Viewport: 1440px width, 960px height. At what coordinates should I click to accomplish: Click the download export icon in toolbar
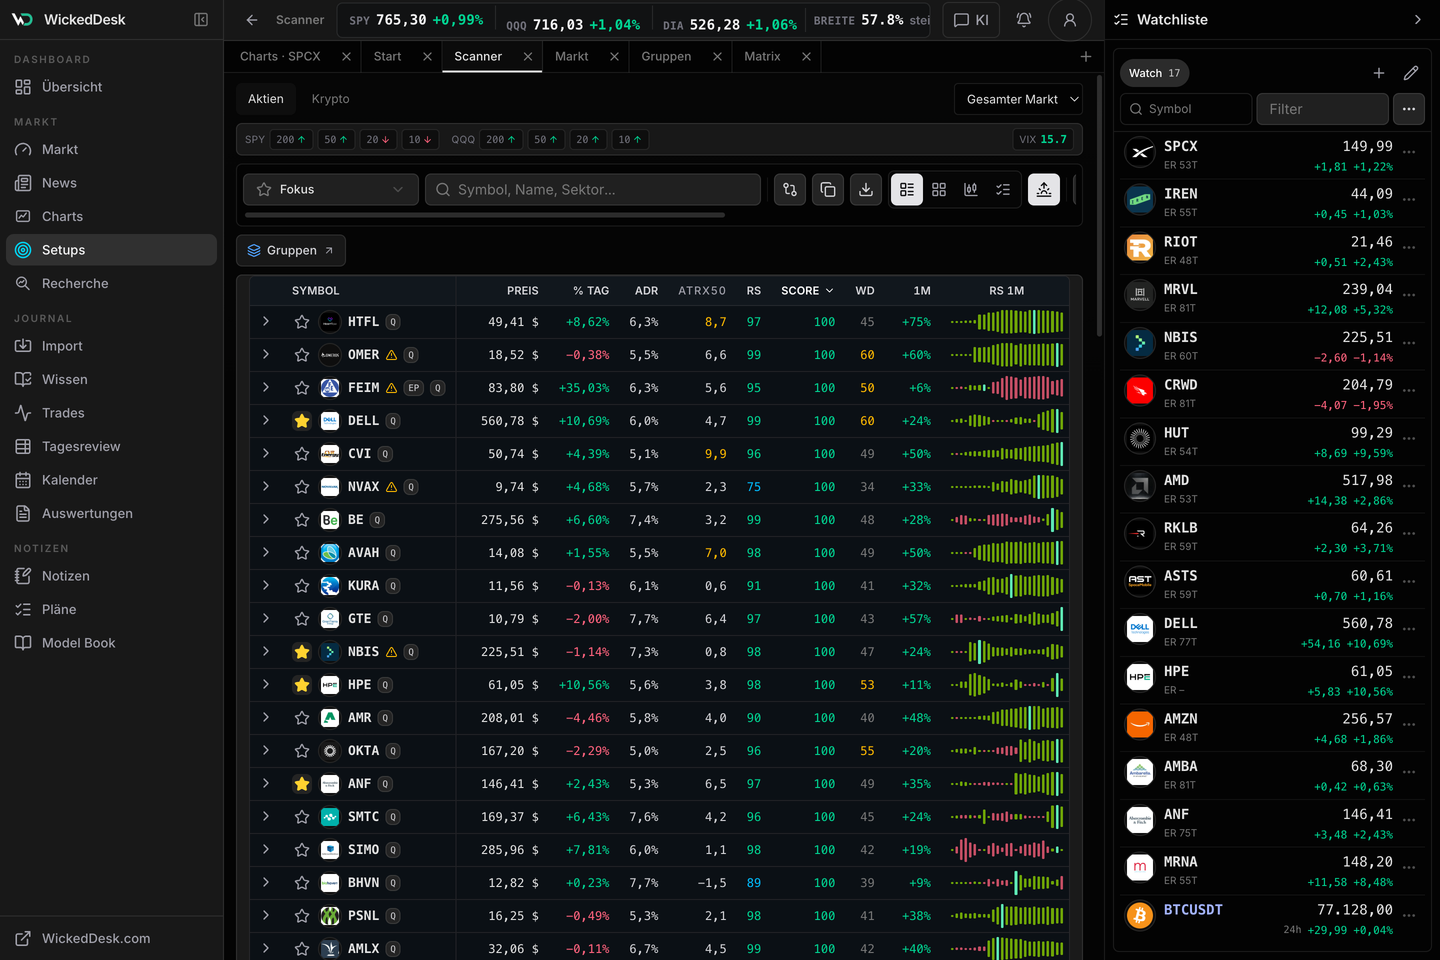pyautogui.click(x=866, y=189)
